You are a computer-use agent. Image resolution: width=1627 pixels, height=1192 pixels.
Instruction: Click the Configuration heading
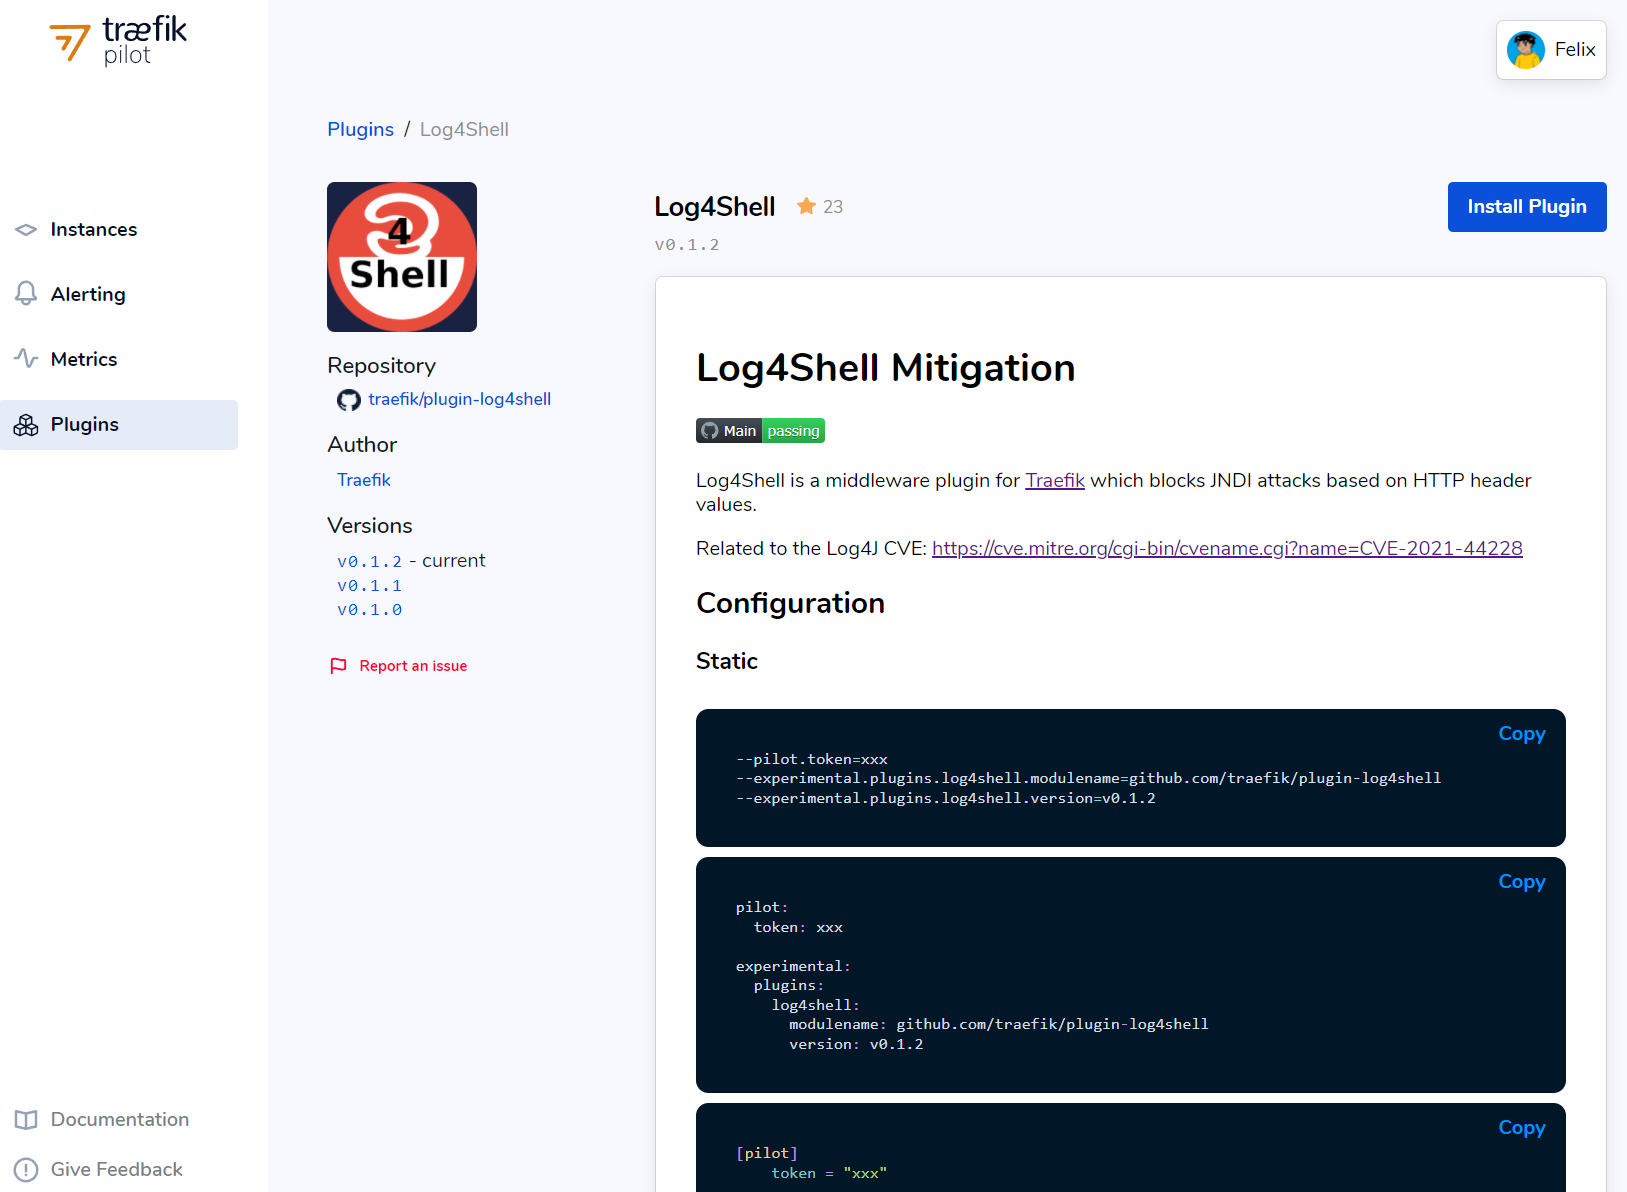point(790,603)
